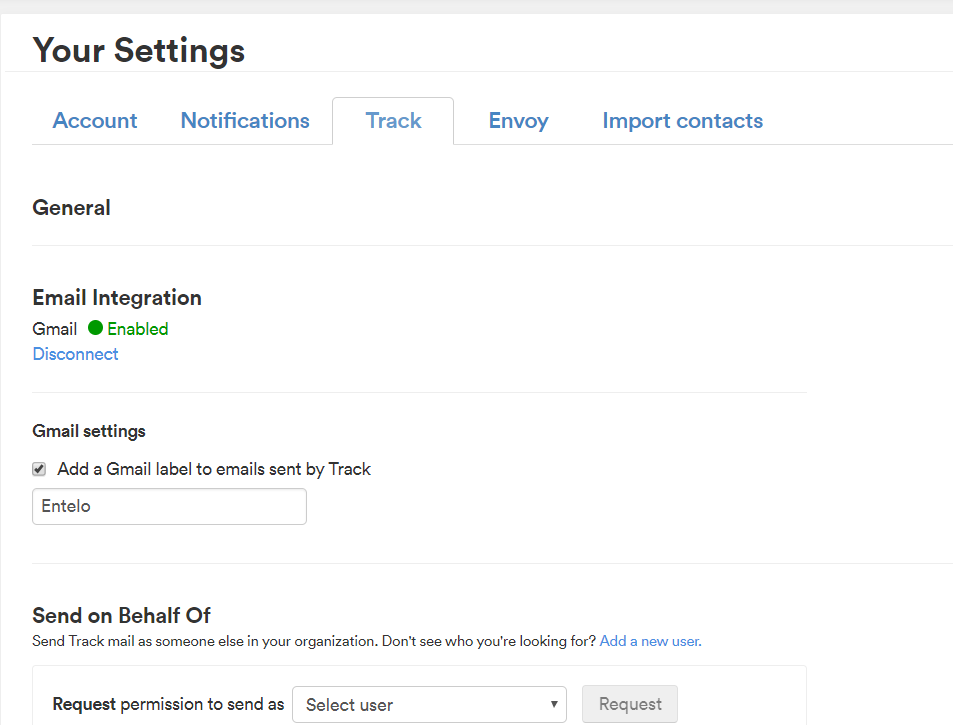Go to Import contacts tab
Viewport: 953px width, 725px height.
coord(683,120)
